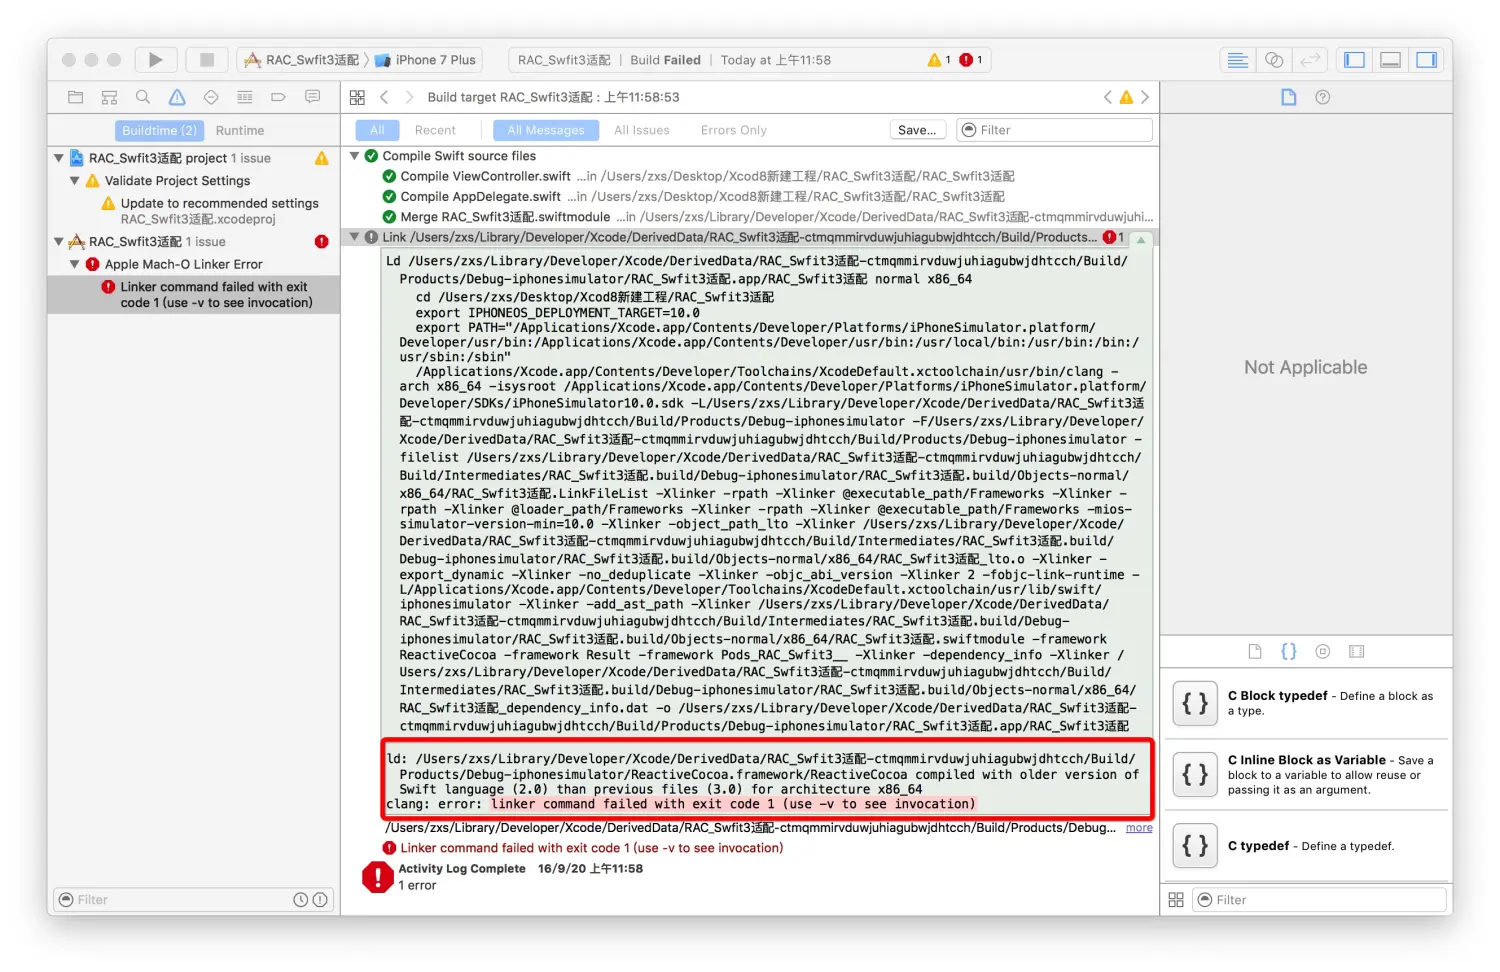Open the Symbol navigator
This screenshot has height=972, width=1500.
pos(109,97)
